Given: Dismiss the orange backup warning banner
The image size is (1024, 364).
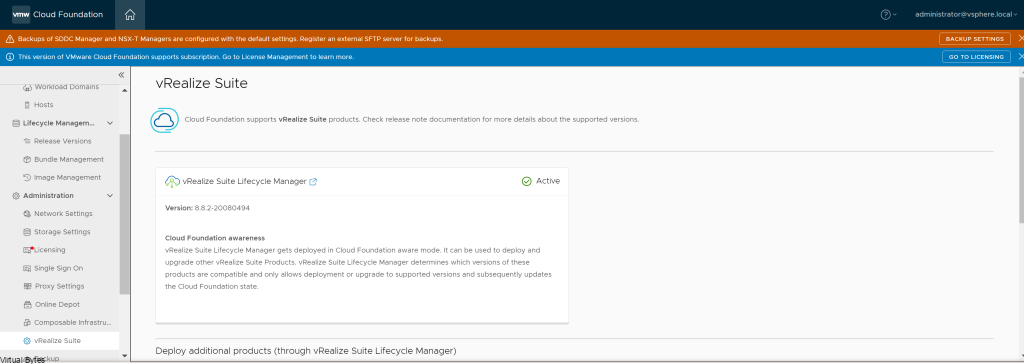Looking at the screenshot, I should [x=1020, y=39].
